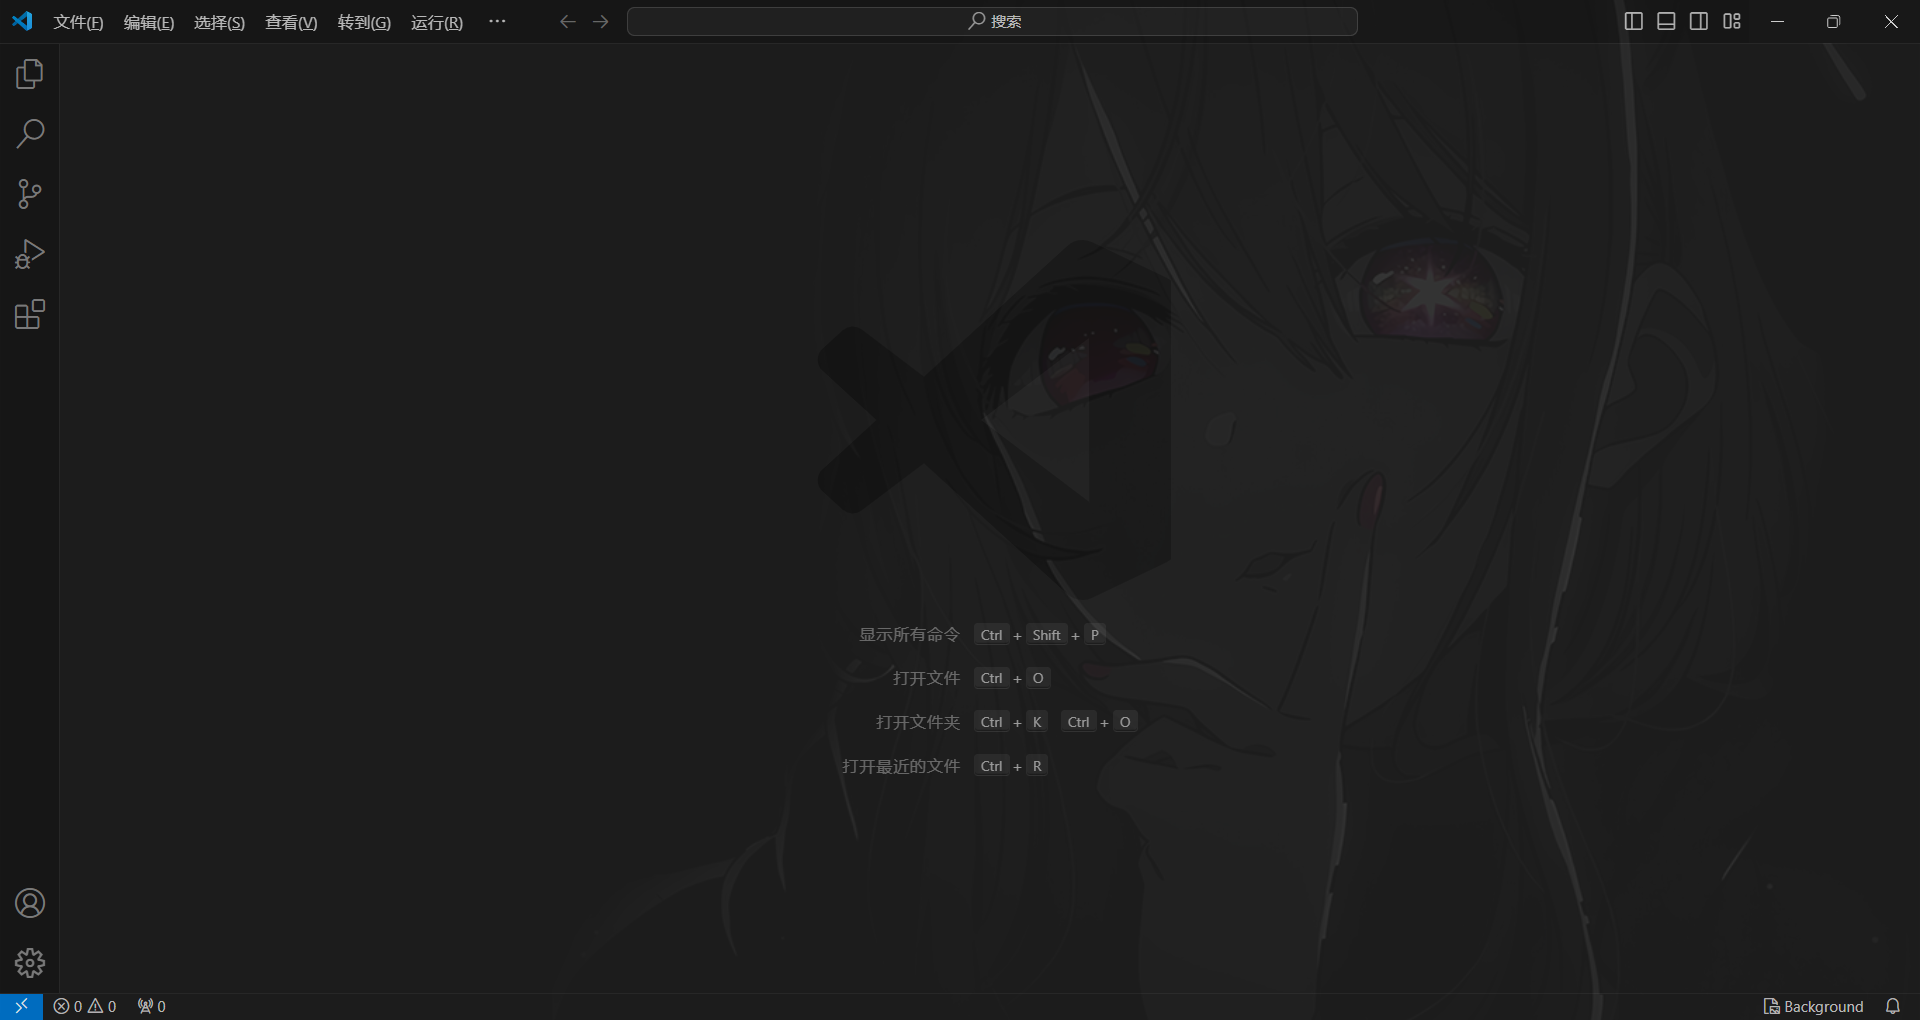Open the Explorer view in activity bar
Image resolution: width=1920 pixels, height=1020 pixels.
(30, 74)
